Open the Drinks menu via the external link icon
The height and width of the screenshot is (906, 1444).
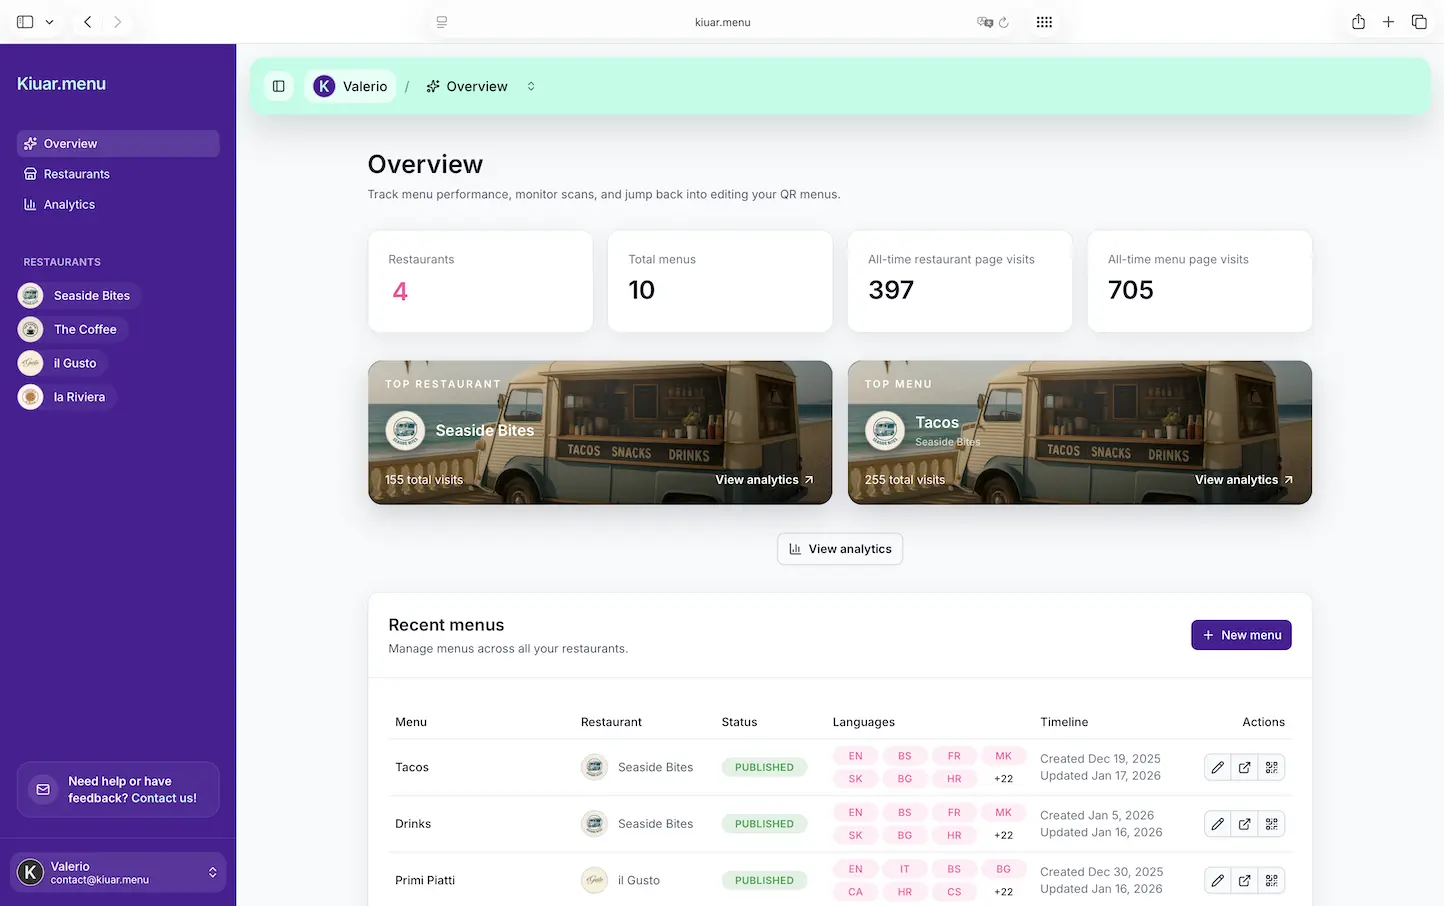[1244, 823]
